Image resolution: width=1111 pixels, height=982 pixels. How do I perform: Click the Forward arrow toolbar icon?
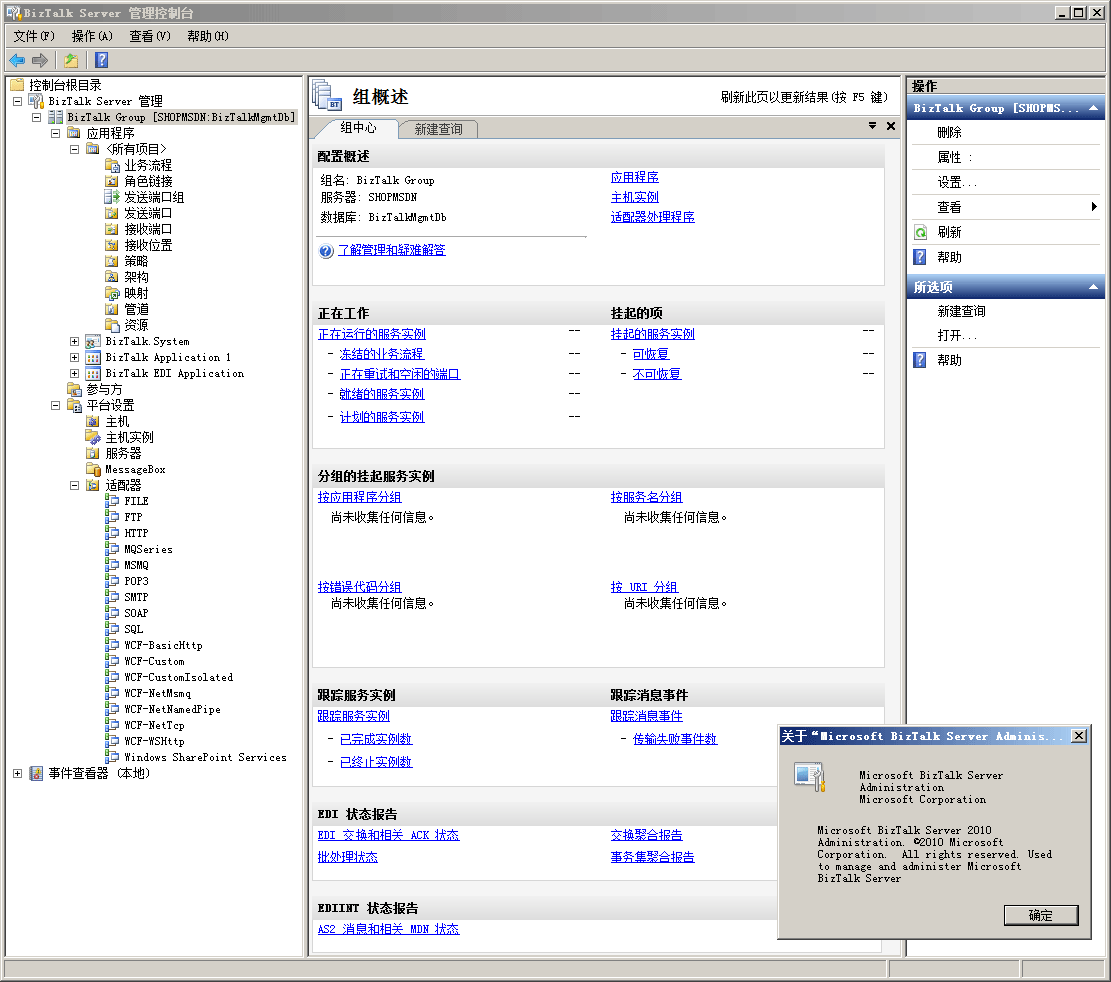pos(40,60)
